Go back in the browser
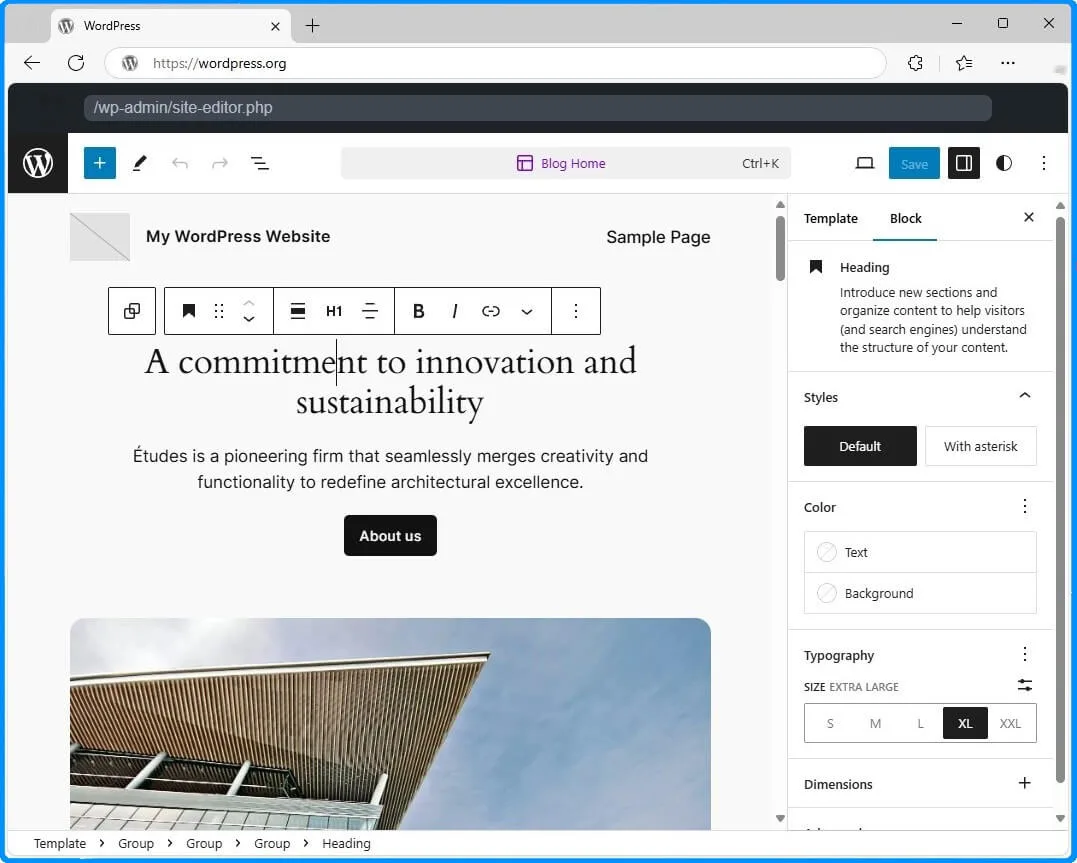The width and height of the screenshot is (1077, 863). [32, 63]
